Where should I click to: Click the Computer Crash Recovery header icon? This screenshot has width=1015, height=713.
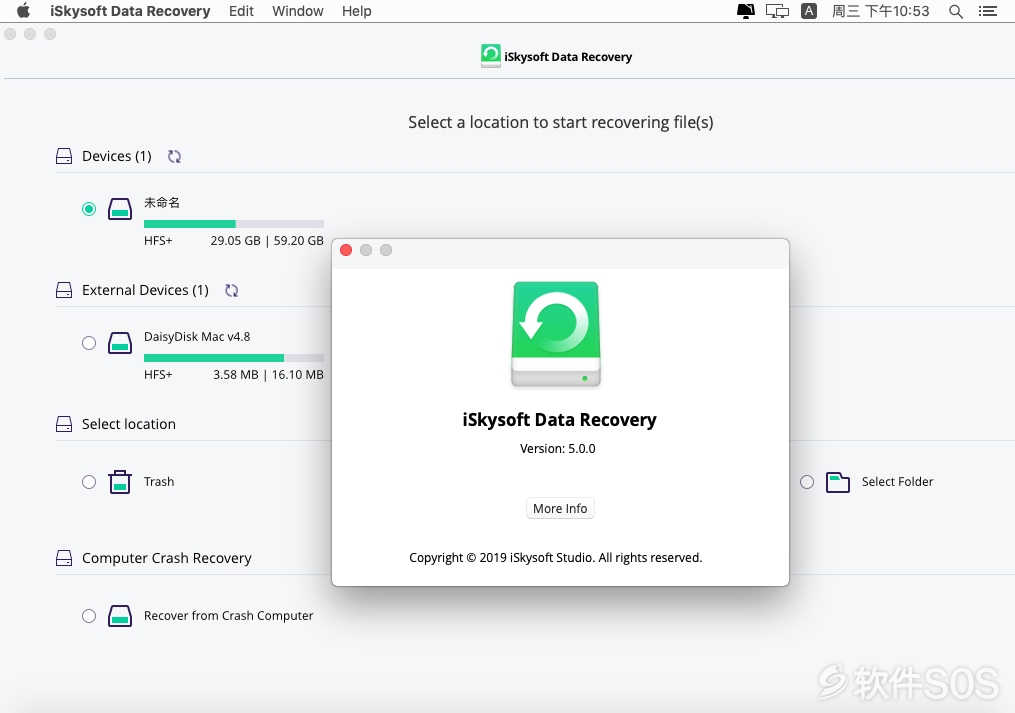tap(64, 558)
